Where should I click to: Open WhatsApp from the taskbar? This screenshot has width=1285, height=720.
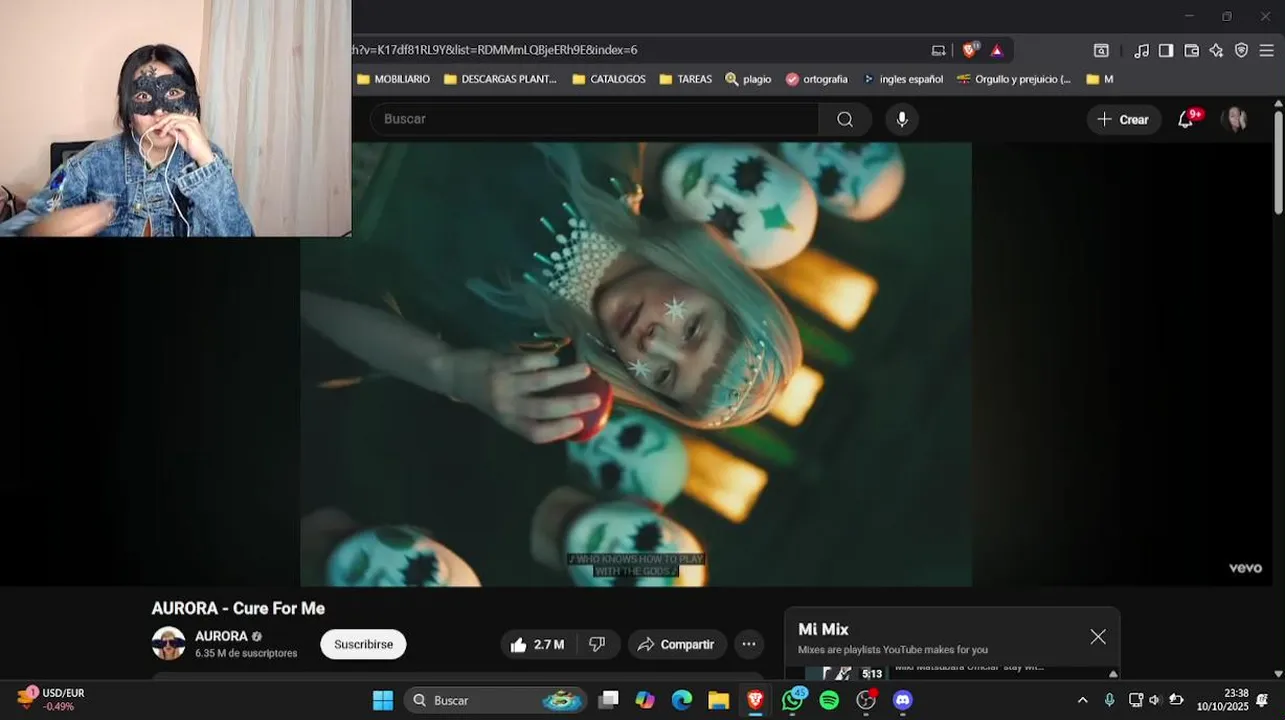(x=793, y=700)
